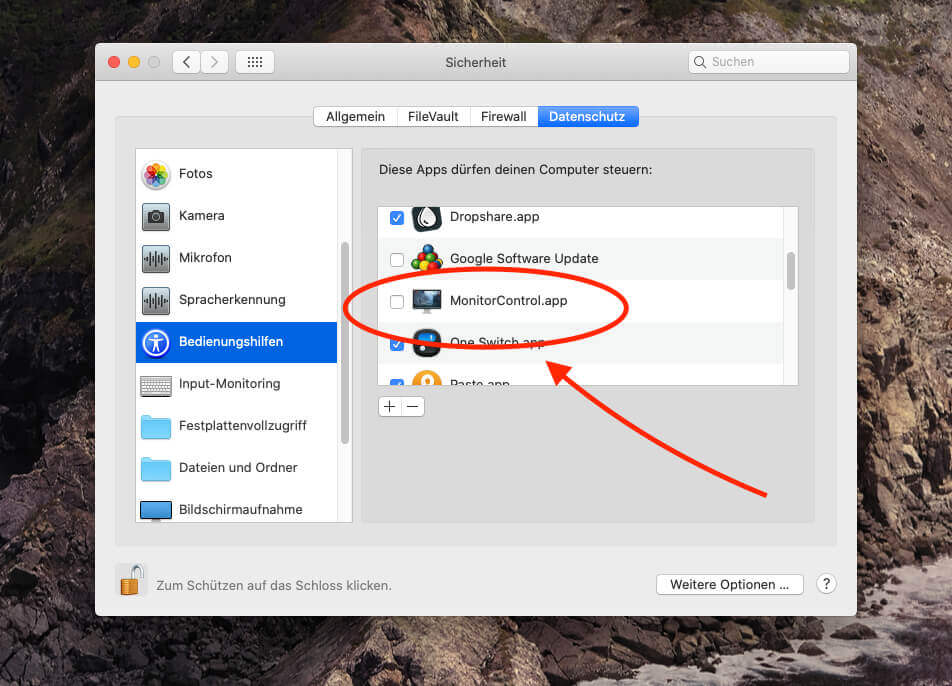
Task: Select Spracherkennung in the sidebar
Action: (x=231, y=300)
